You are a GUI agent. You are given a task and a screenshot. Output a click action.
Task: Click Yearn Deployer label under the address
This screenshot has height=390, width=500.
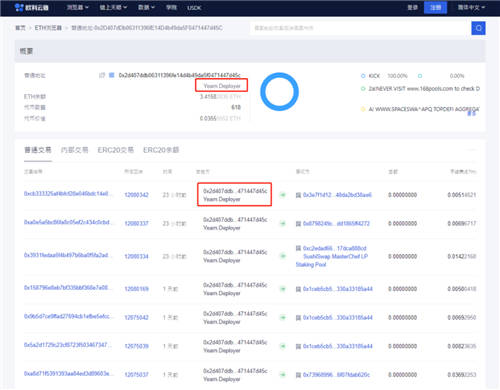click(x=222, y=86)
